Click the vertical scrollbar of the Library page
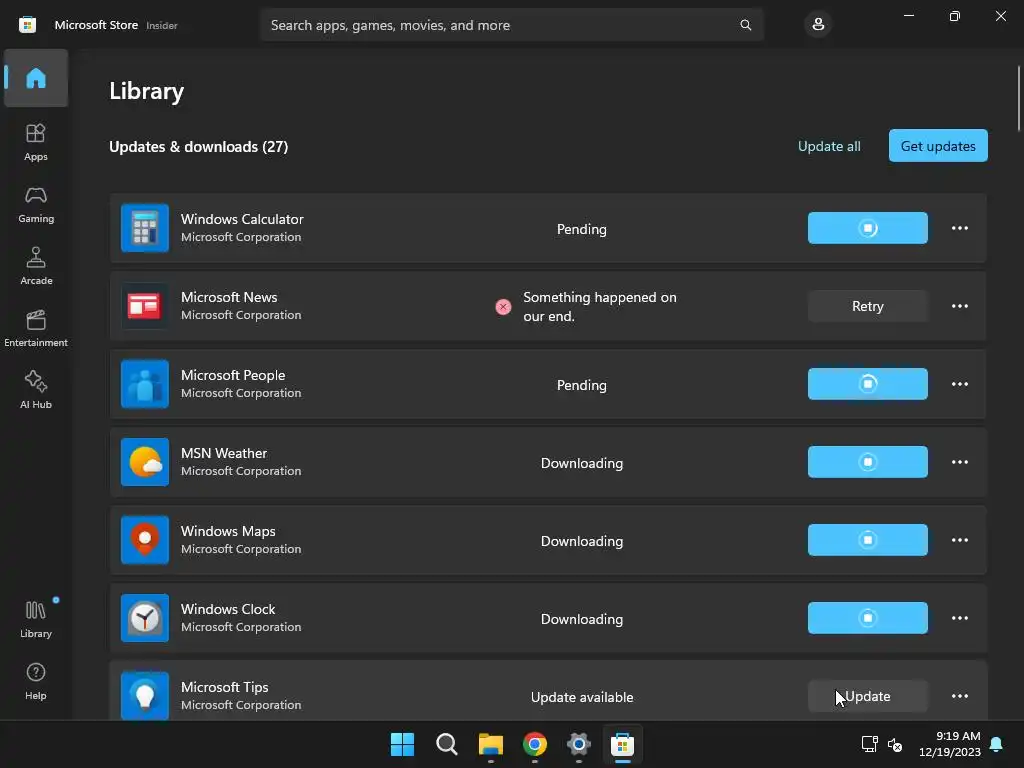 click(1018, 98)
